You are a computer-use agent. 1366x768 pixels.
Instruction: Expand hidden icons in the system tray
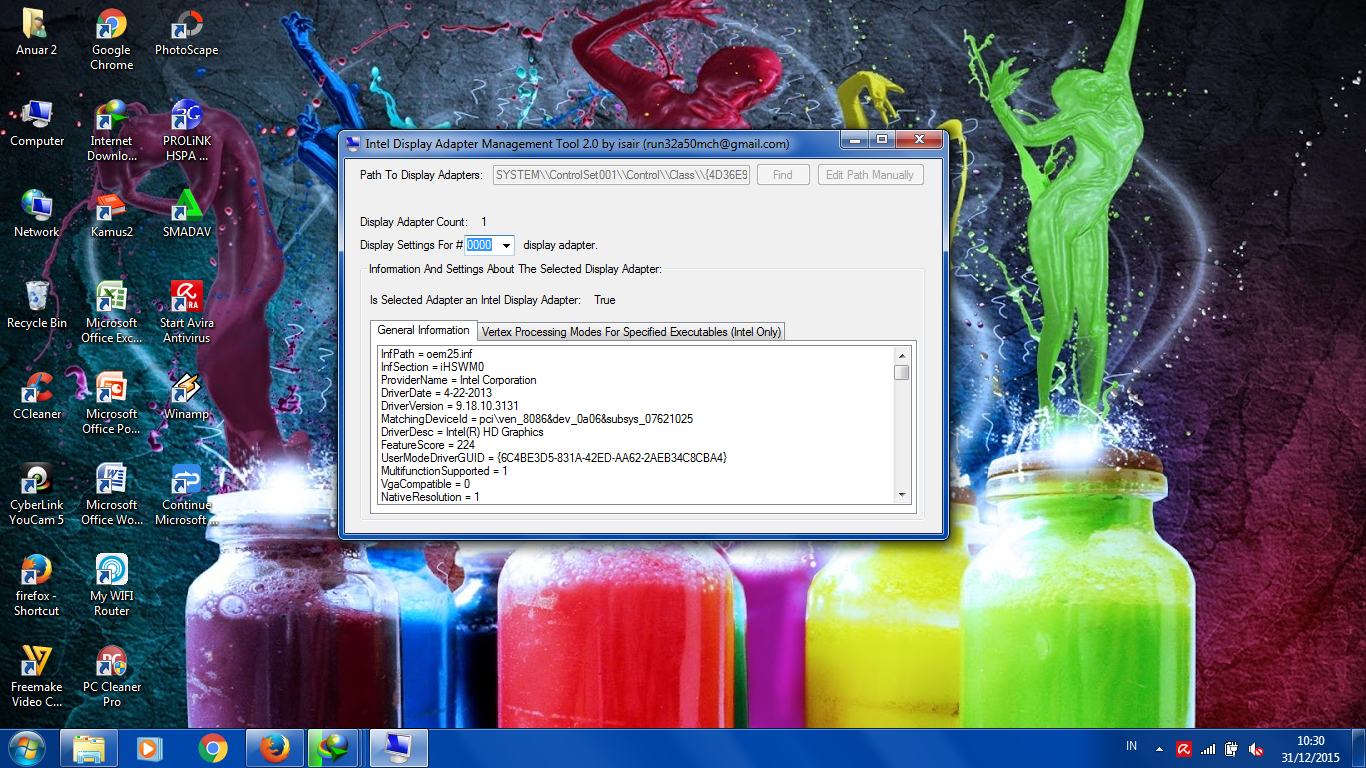(1160, 747)
